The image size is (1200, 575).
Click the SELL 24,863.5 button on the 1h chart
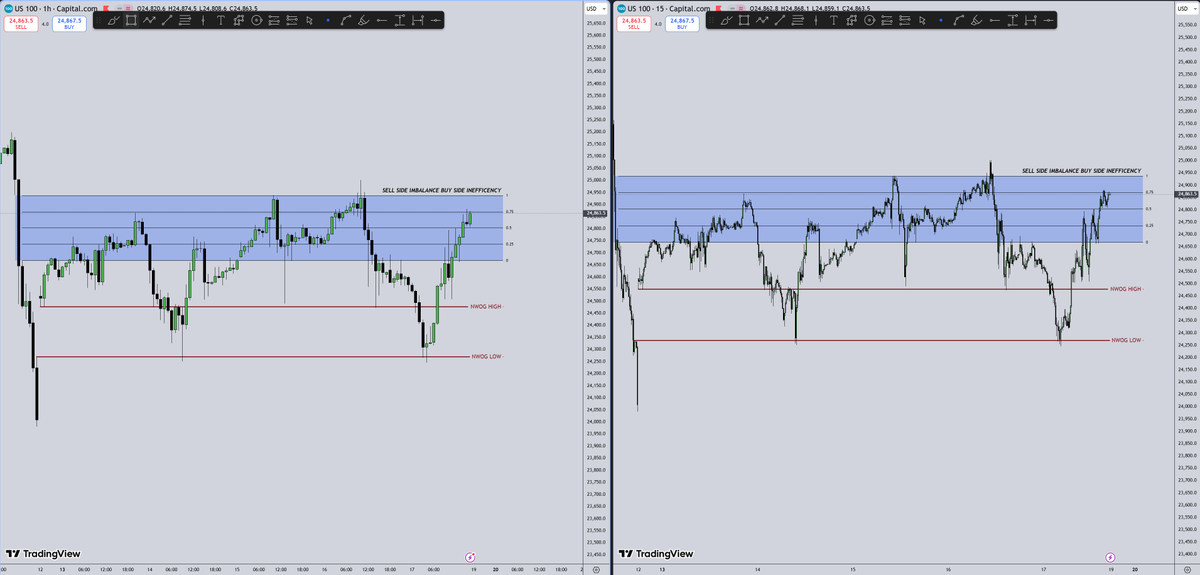point(21,23)
